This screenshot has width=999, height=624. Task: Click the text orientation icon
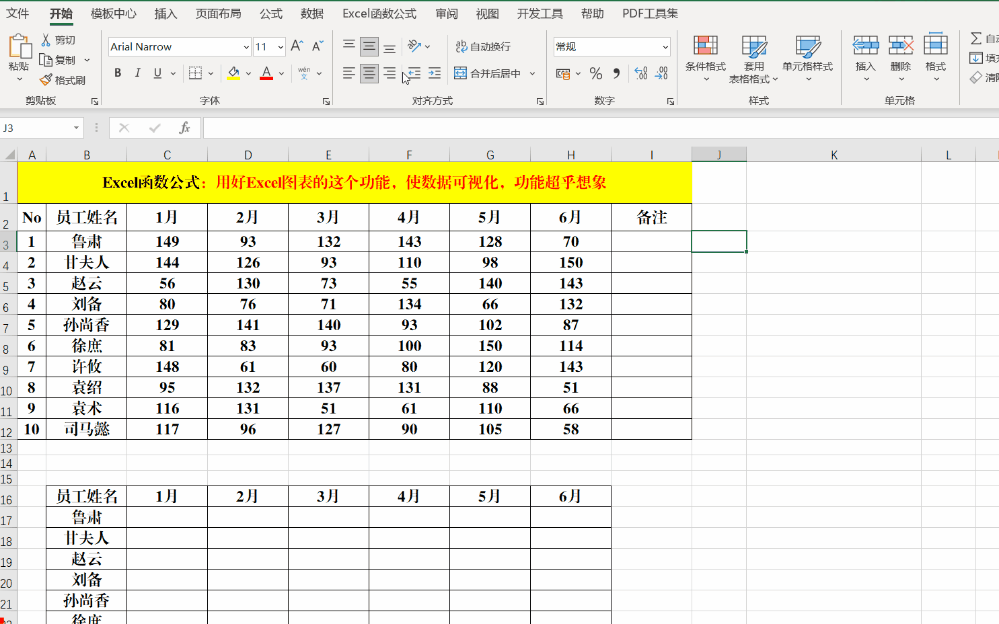coord(415,46)
